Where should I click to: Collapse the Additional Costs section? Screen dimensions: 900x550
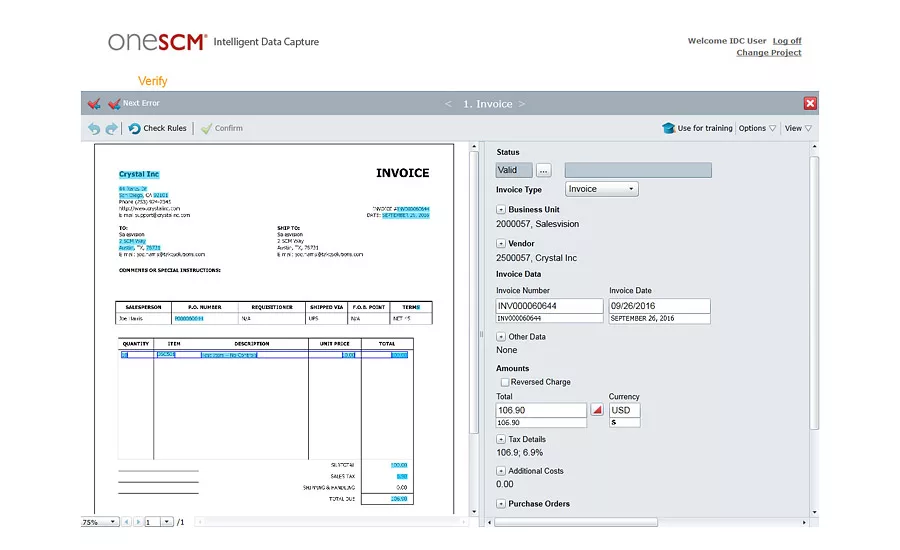tap(501, 471)
